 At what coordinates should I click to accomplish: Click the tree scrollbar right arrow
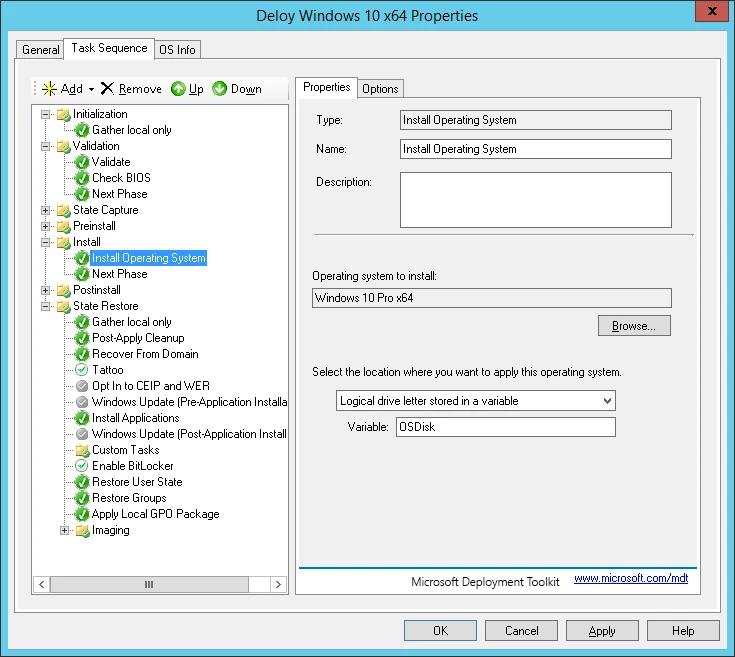coord(278,584)
